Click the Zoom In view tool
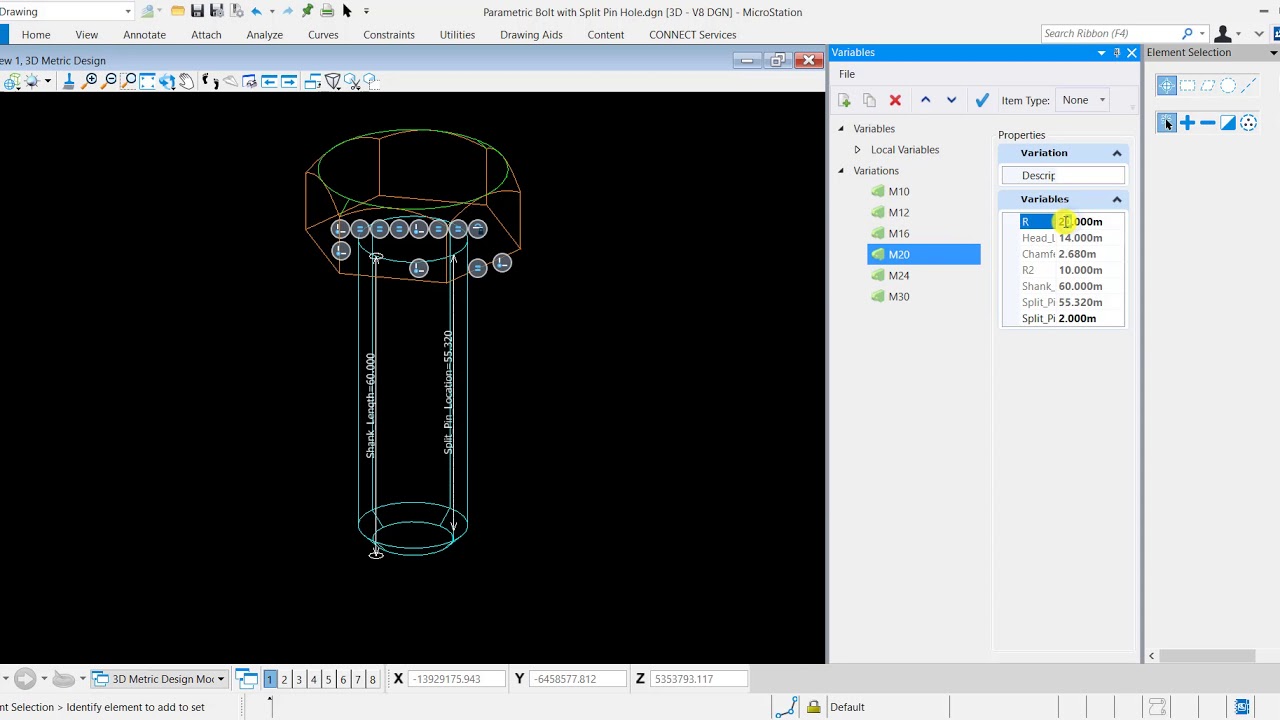The image size is (1280, 720). (x=92, y=81)
